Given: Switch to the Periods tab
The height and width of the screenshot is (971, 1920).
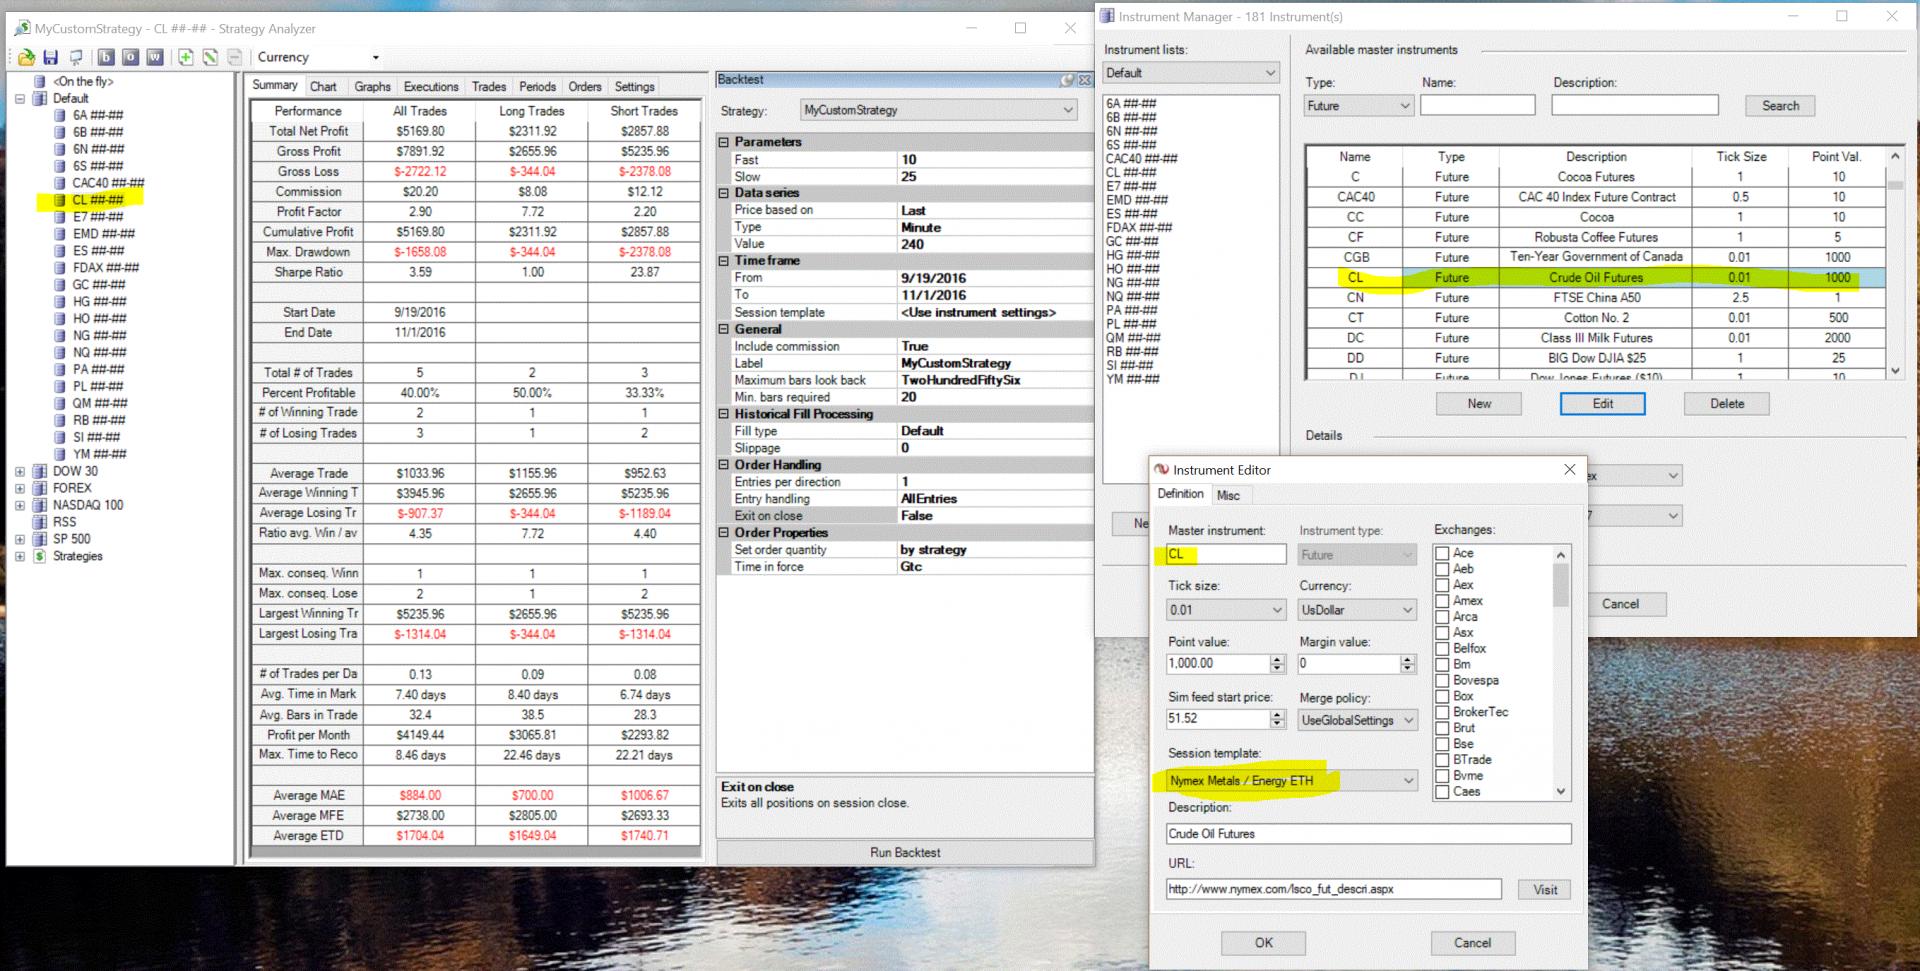Looking at the screenshot, I should point(537,87).
